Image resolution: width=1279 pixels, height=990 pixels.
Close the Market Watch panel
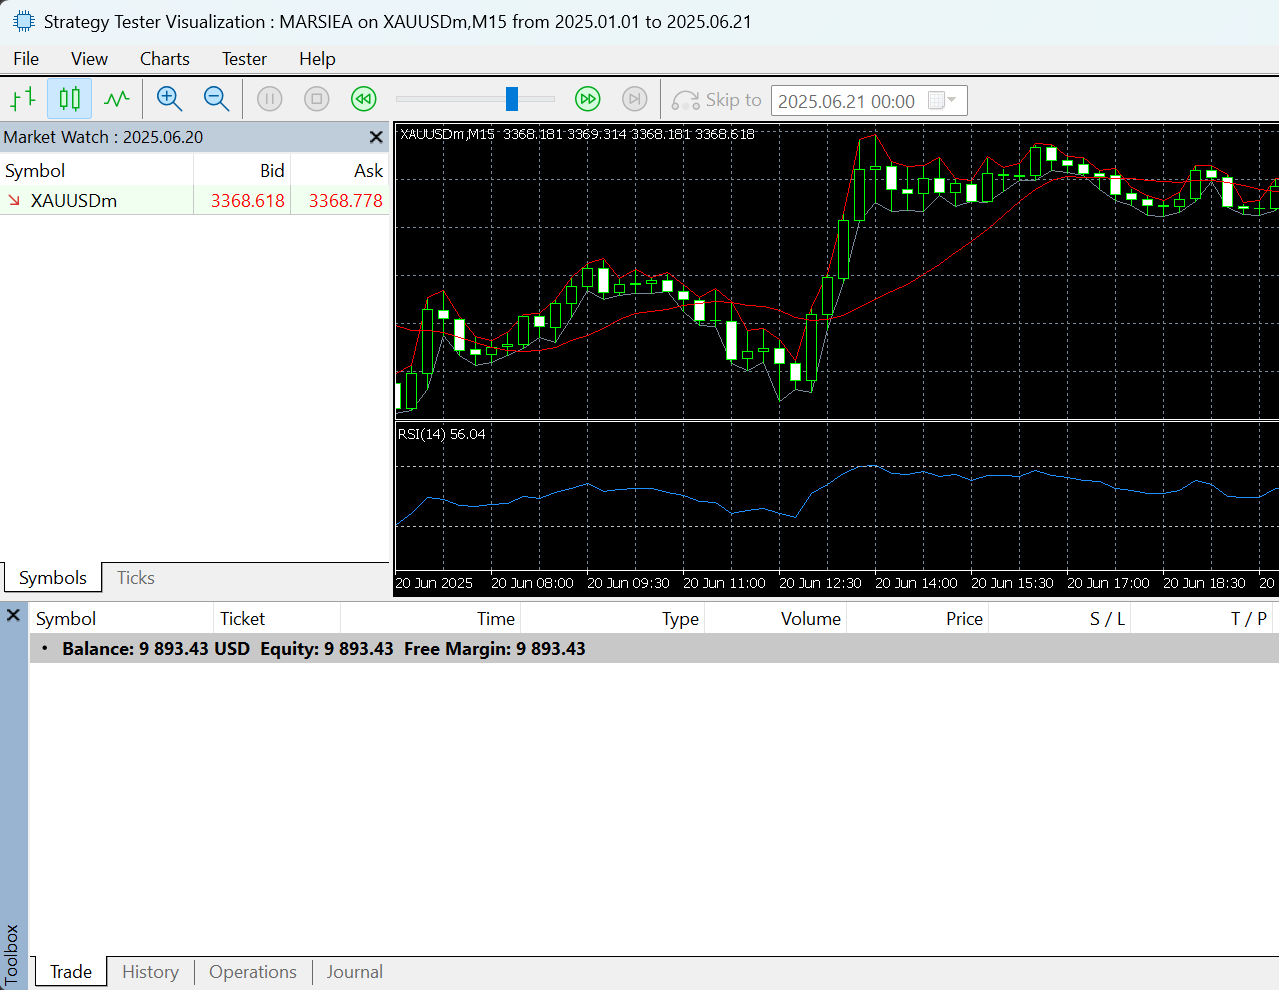(376, 137)
